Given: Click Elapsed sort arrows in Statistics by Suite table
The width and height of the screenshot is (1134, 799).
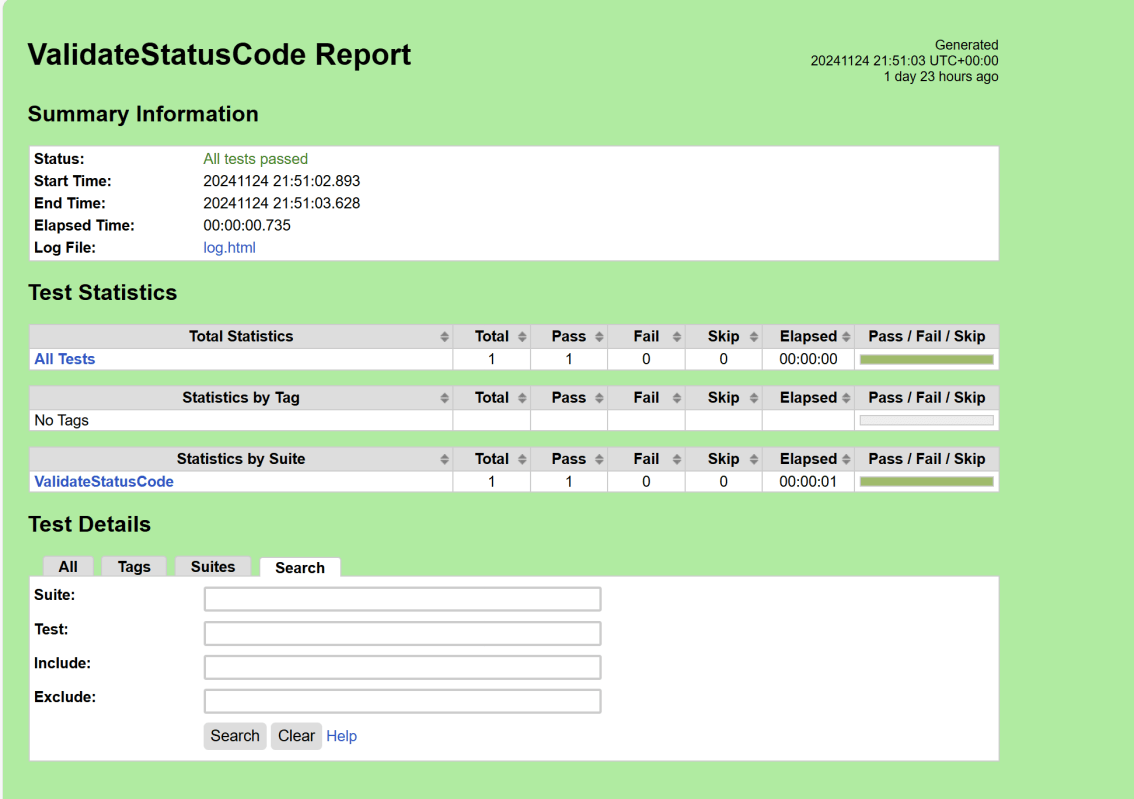Looking at the screenshot, I should point(846,459).
